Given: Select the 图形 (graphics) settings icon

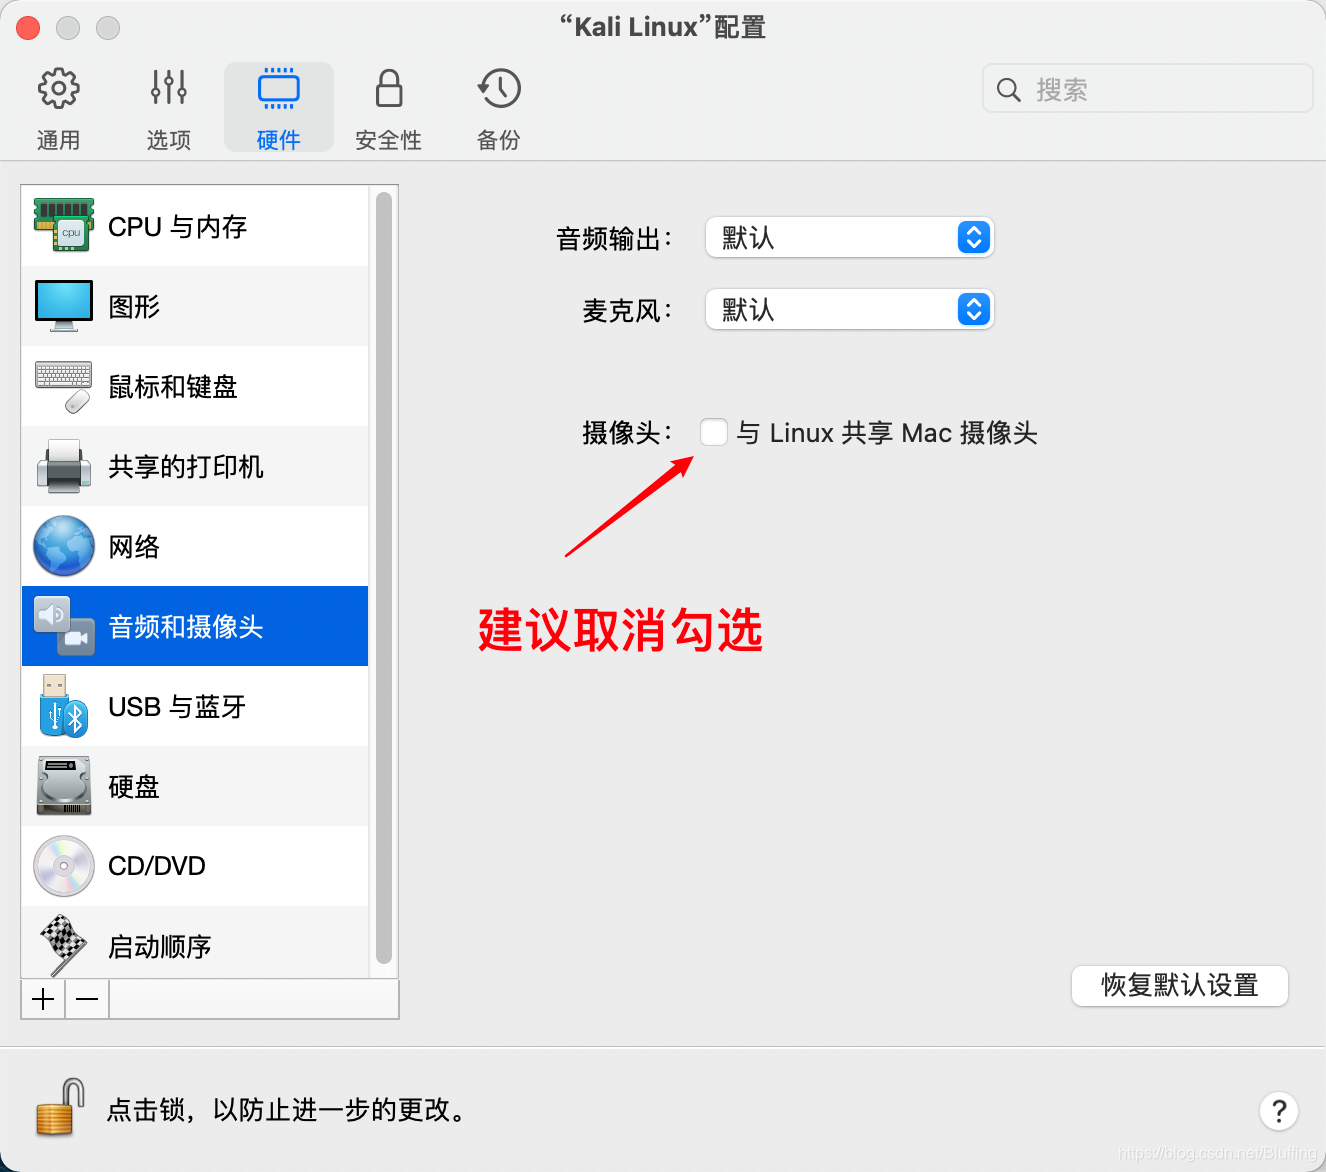Looking at the screenshot, I should [x=64, y=306].
